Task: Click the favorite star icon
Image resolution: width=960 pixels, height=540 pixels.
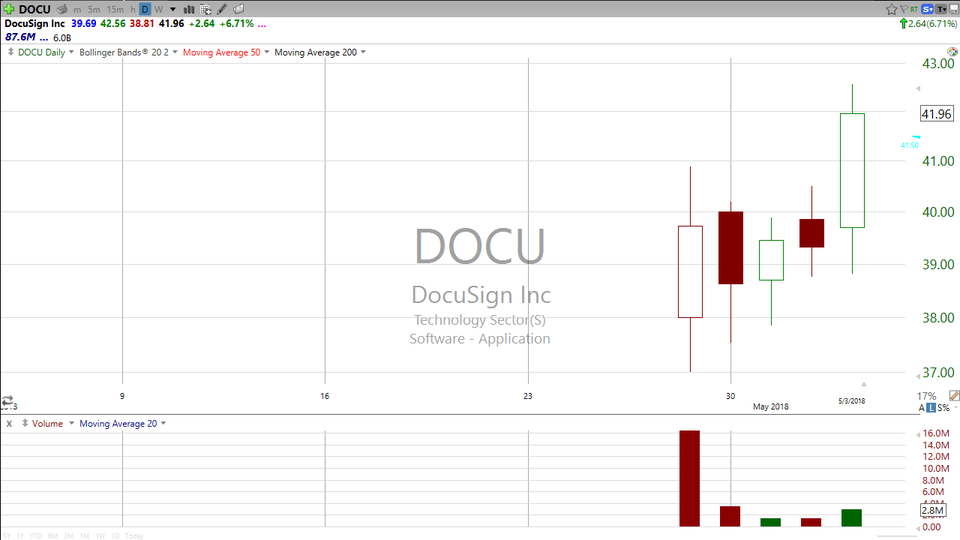Action: tap(891, 9)
